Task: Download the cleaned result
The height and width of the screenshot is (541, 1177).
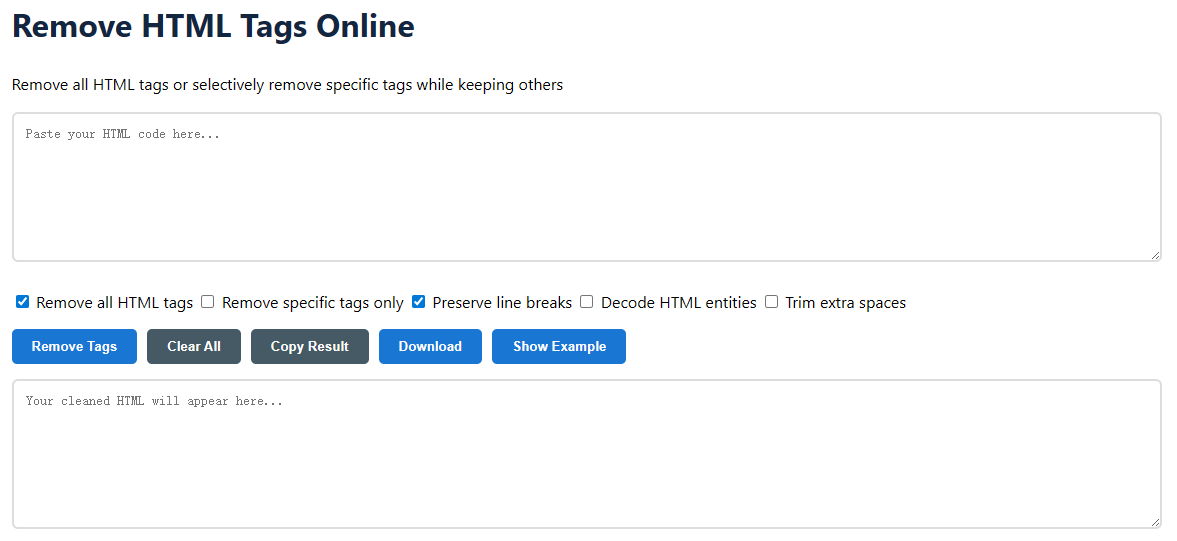Action: pos(430,347)
